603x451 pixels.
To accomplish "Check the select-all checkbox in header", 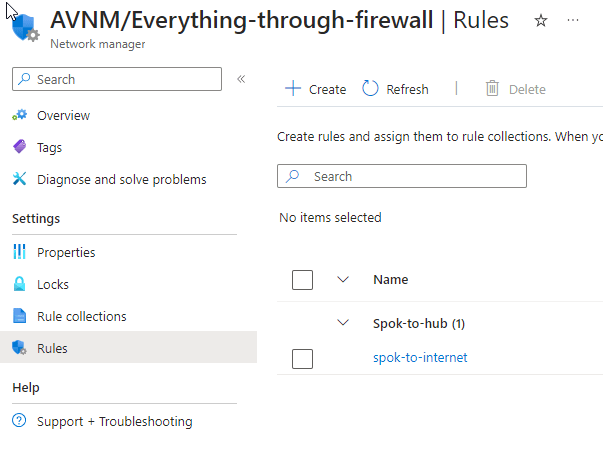I will point(303,279).
